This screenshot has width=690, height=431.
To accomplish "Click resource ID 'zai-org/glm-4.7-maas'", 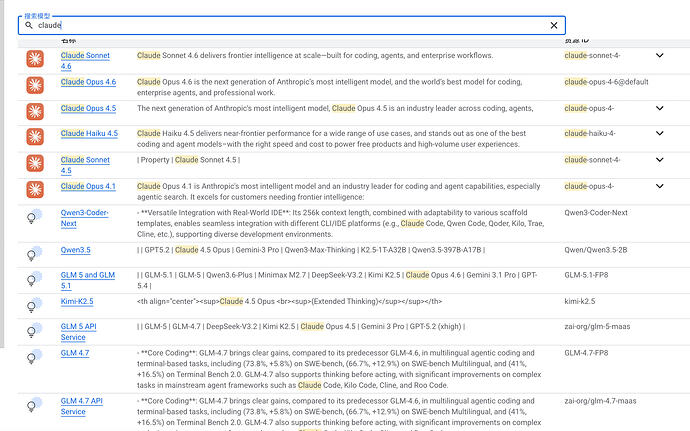I will click(600, 401).
